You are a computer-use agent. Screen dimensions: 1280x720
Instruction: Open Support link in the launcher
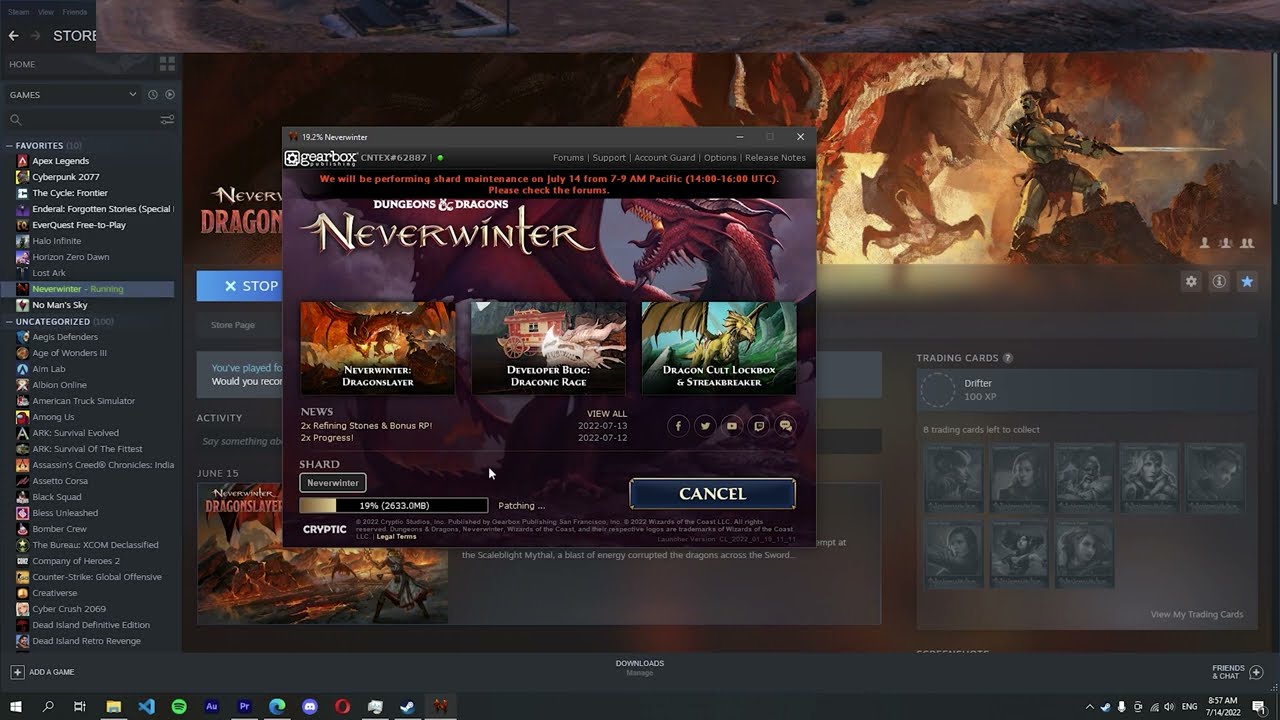pyautogui.click(x=609, y=158)
